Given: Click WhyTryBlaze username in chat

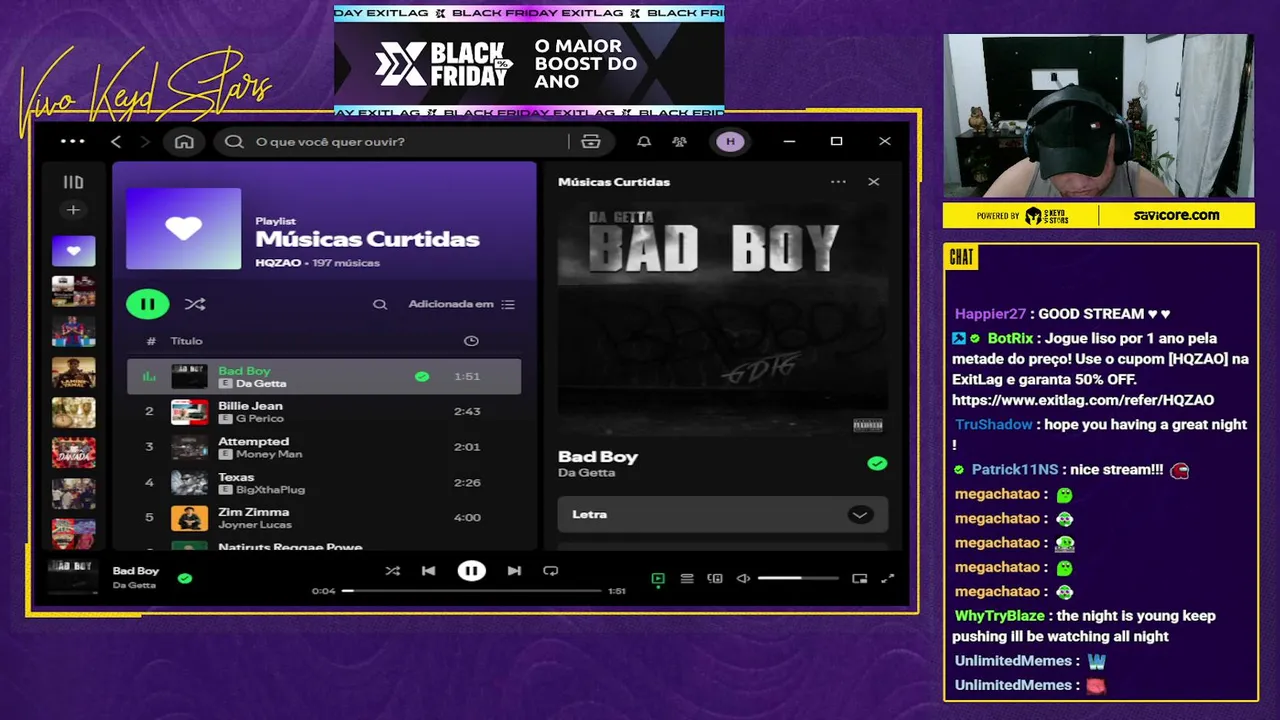Looking at the screenshot, I should tap(999, 615).
